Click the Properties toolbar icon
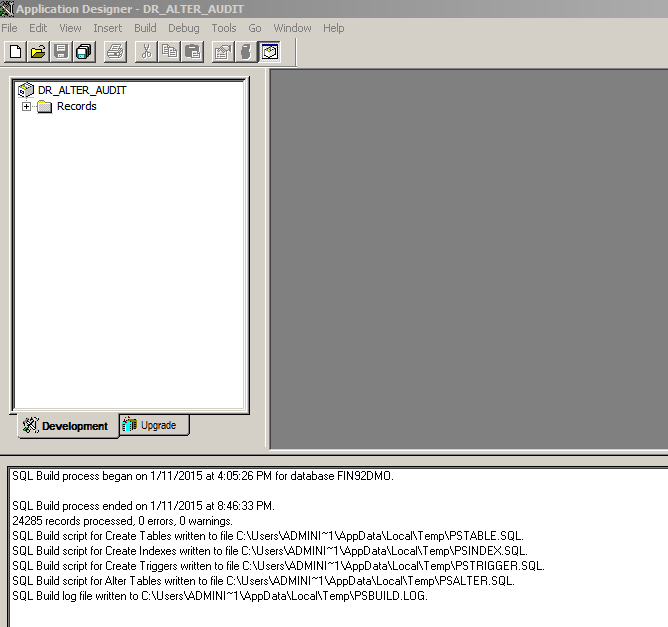668x627 pixels. point(223,52)
